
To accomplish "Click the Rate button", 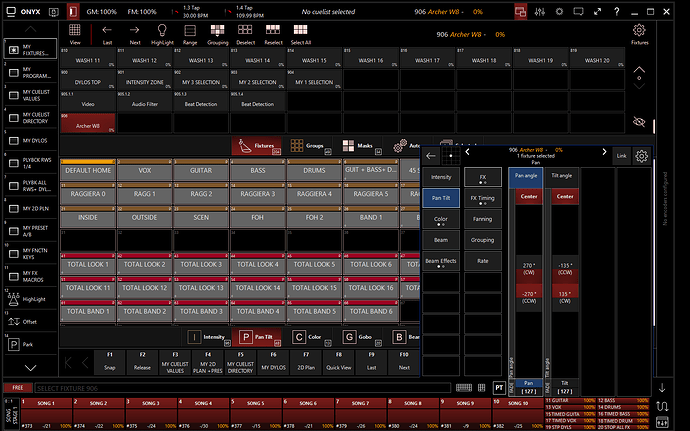I will click(x=483, y=261).
